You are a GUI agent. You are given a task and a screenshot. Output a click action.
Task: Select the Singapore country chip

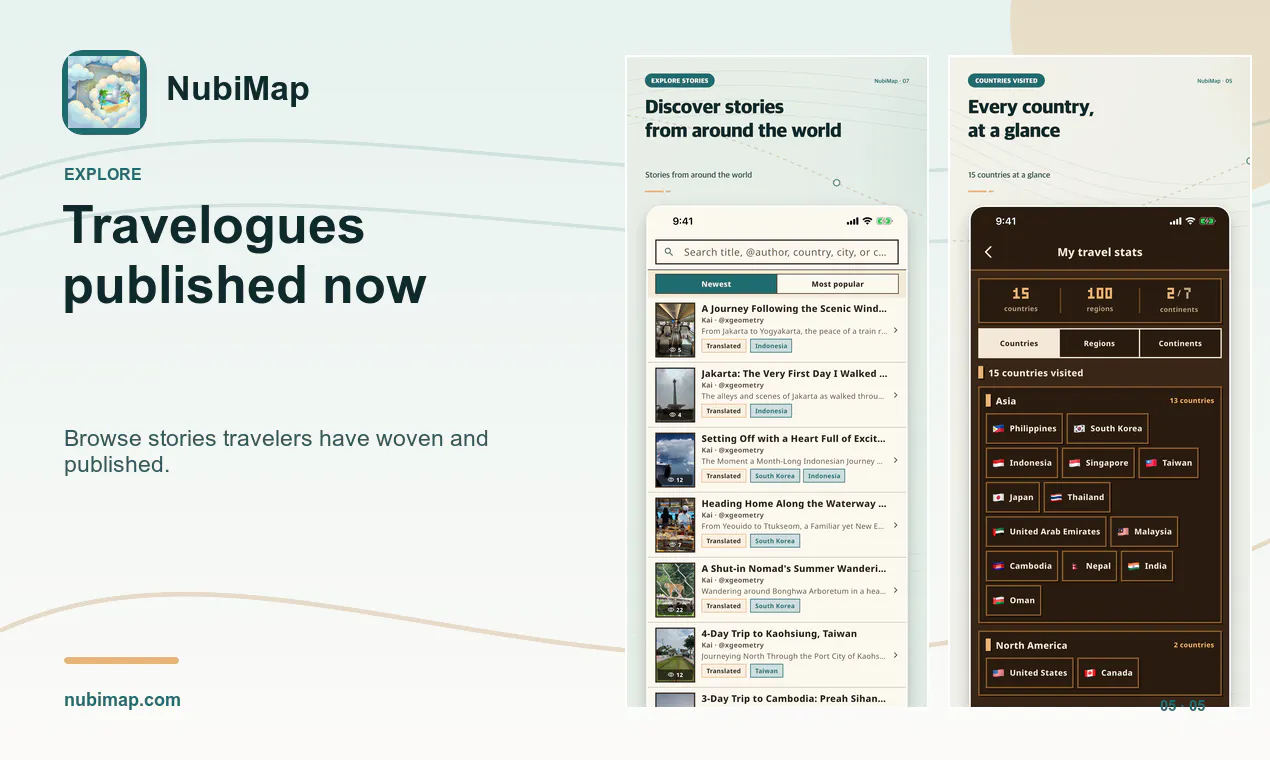click(x=1098, y=463)
